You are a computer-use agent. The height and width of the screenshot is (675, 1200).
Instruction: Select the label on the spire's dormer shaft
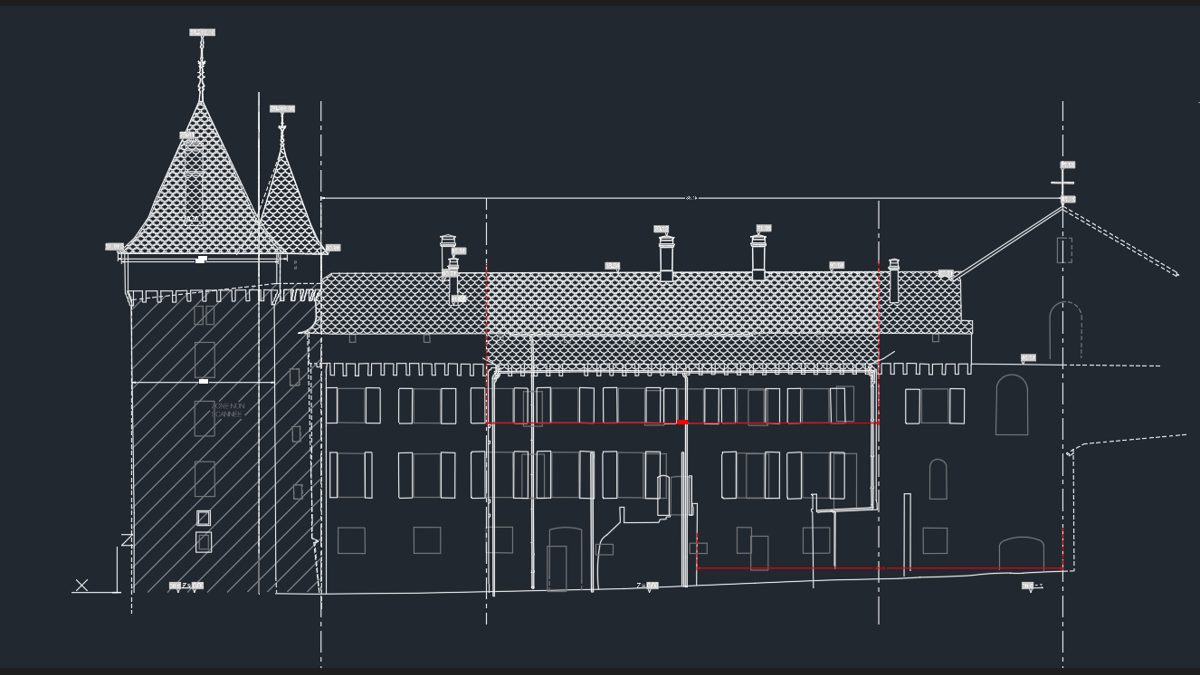188,135
